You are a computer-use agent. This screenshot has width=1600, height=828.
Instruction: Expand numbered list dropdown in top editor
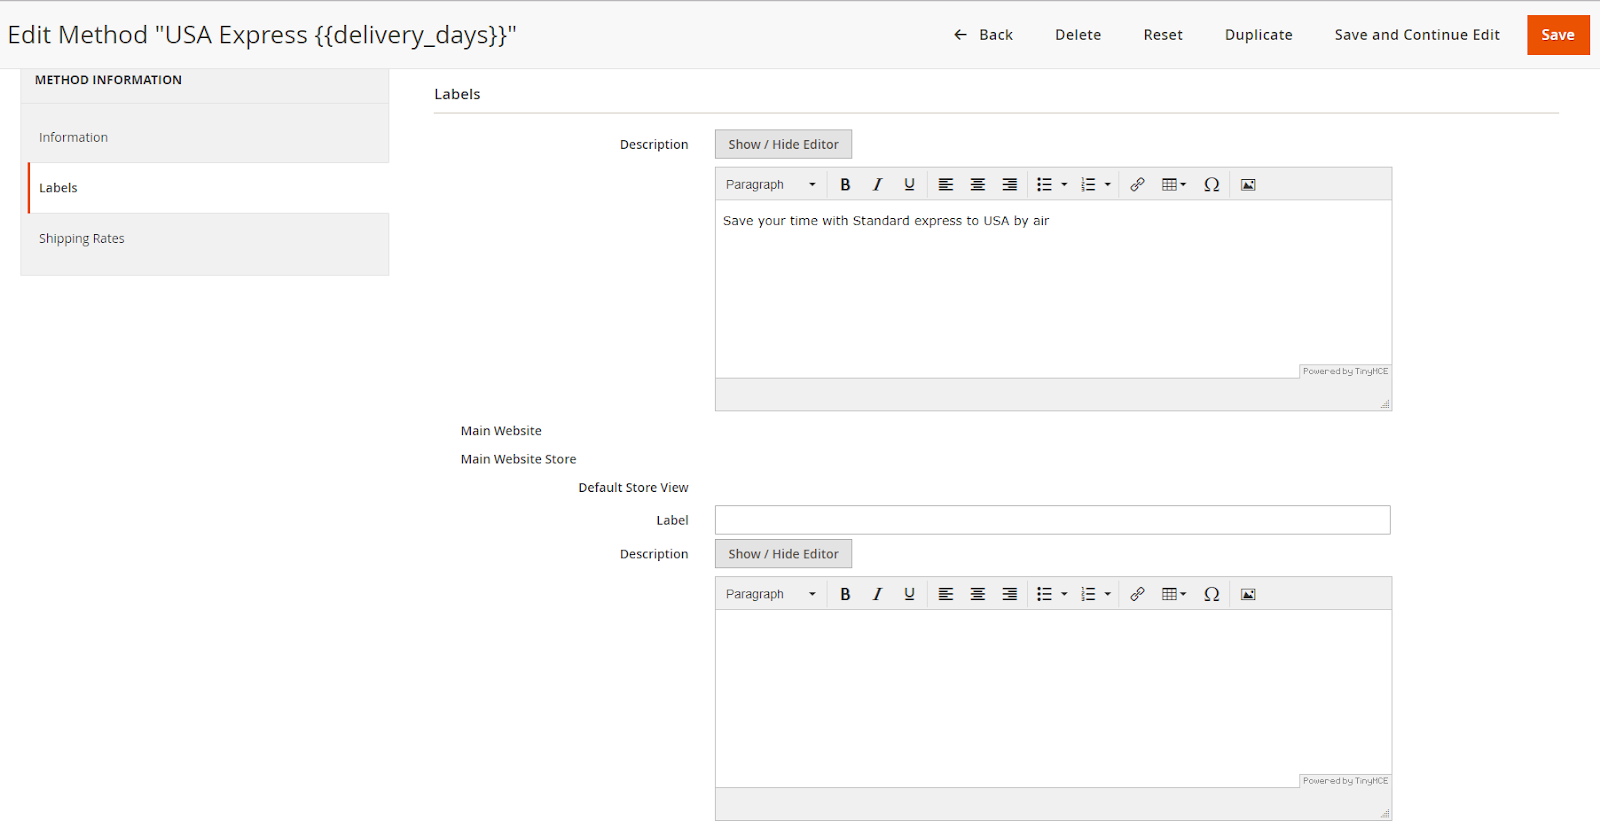pos(1107,185)
